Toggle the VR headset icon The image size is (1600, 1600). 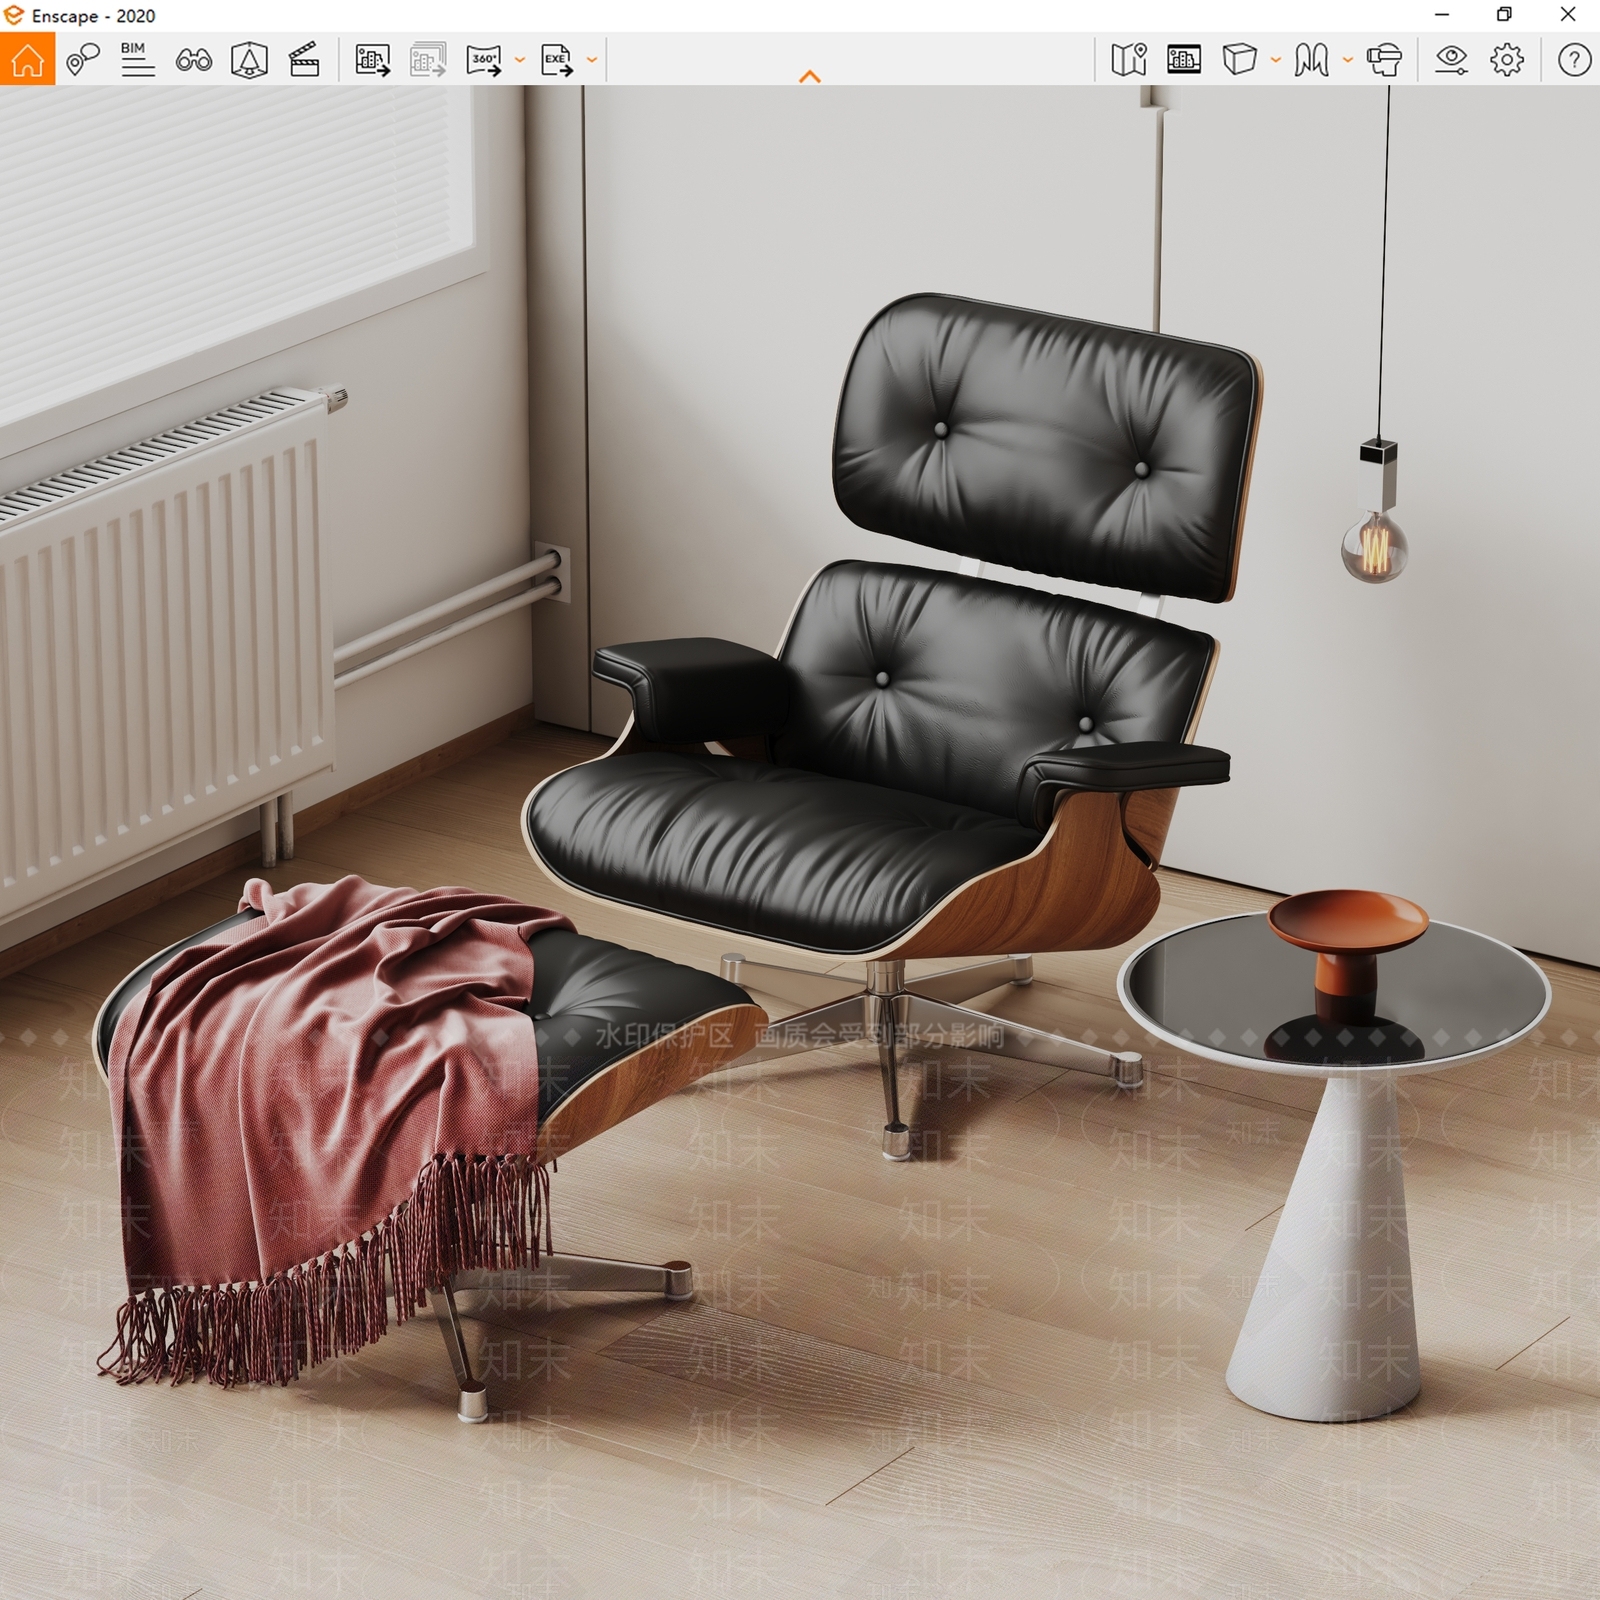tap(1384, 60)
